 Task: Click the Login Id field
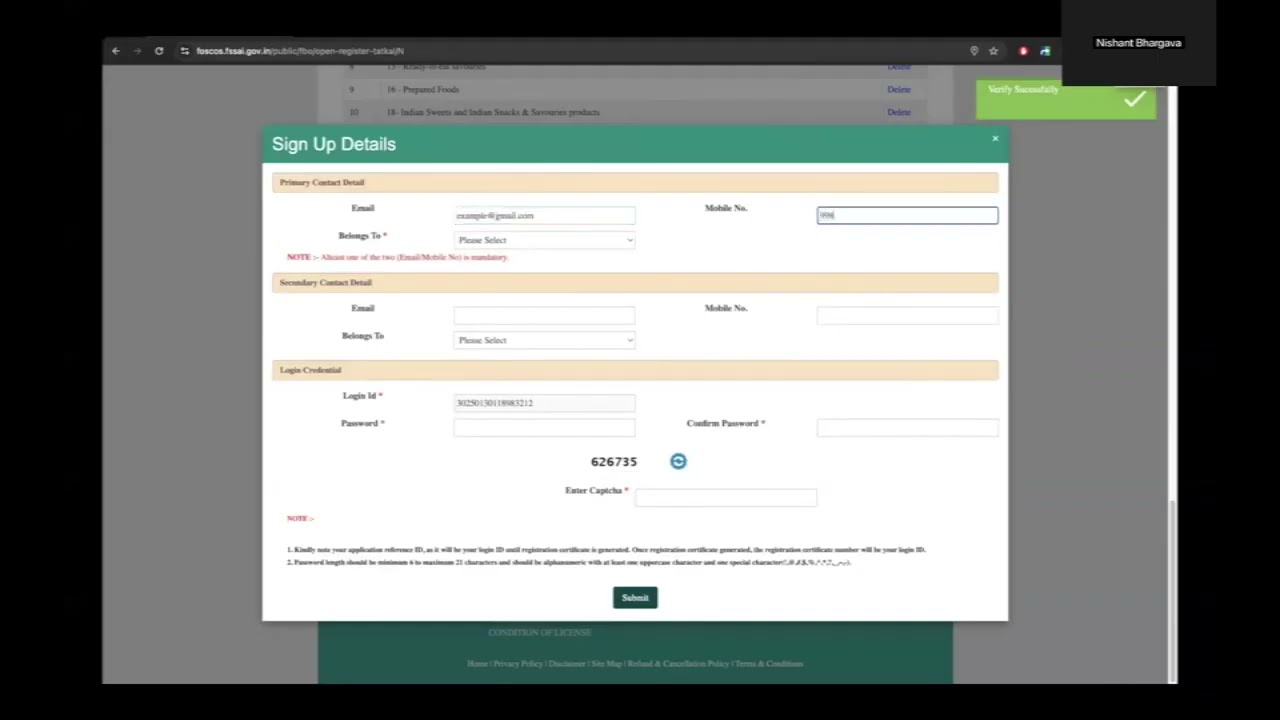(x=544, y=403)
